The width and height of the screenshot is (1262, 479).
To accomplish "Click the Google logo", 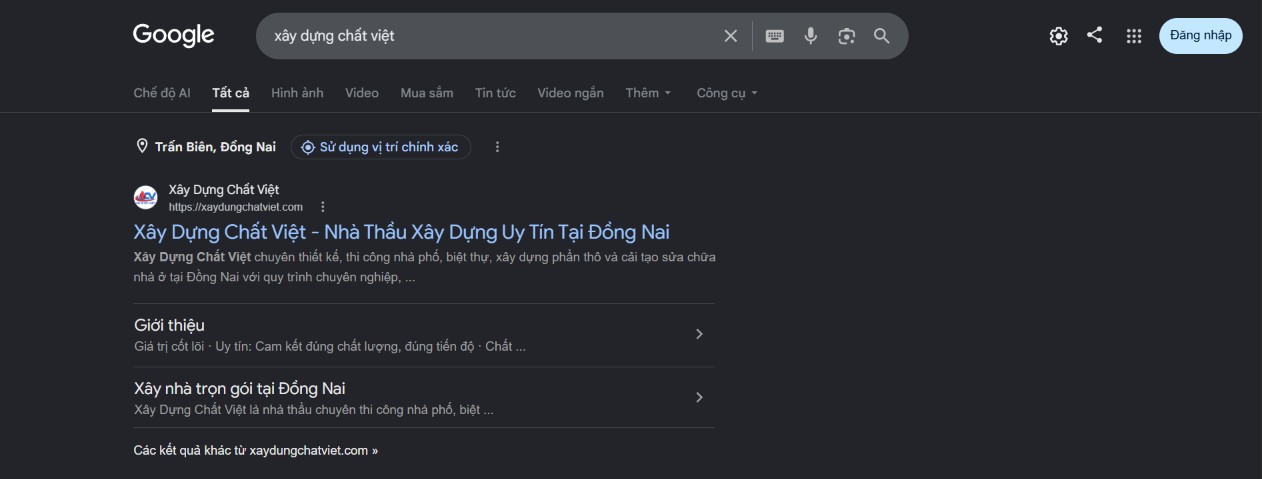I will (174, 35).
